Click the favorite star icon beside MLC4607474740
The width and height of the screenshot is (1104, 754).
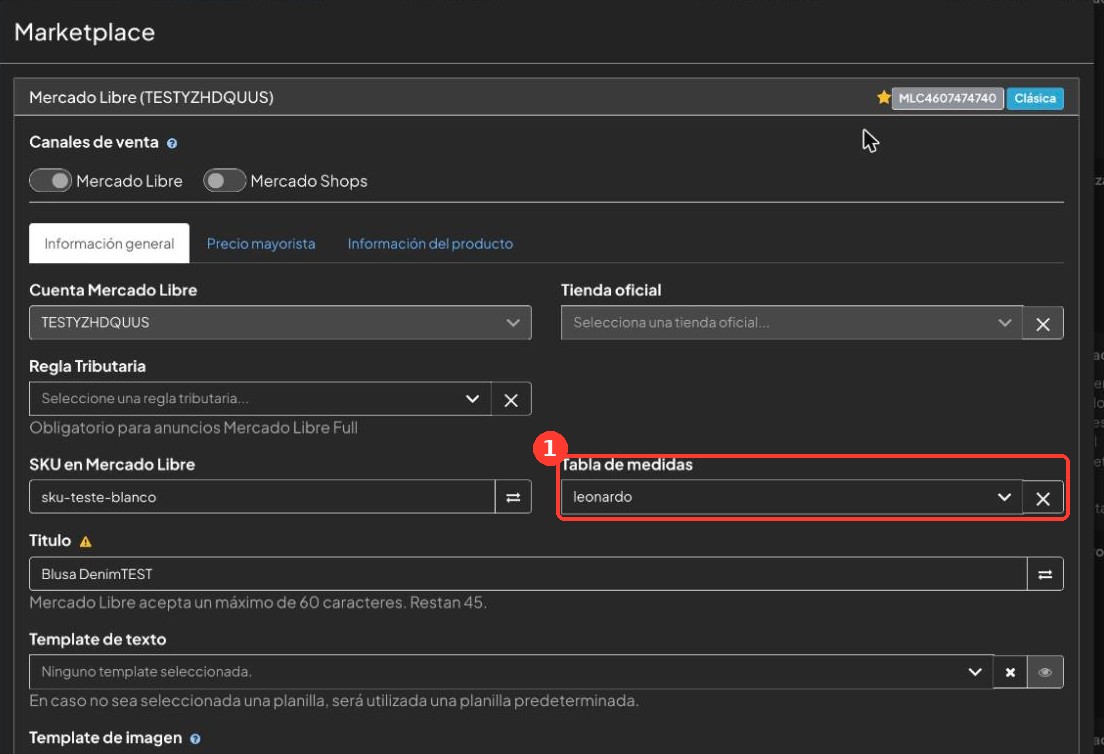point(884,98)
